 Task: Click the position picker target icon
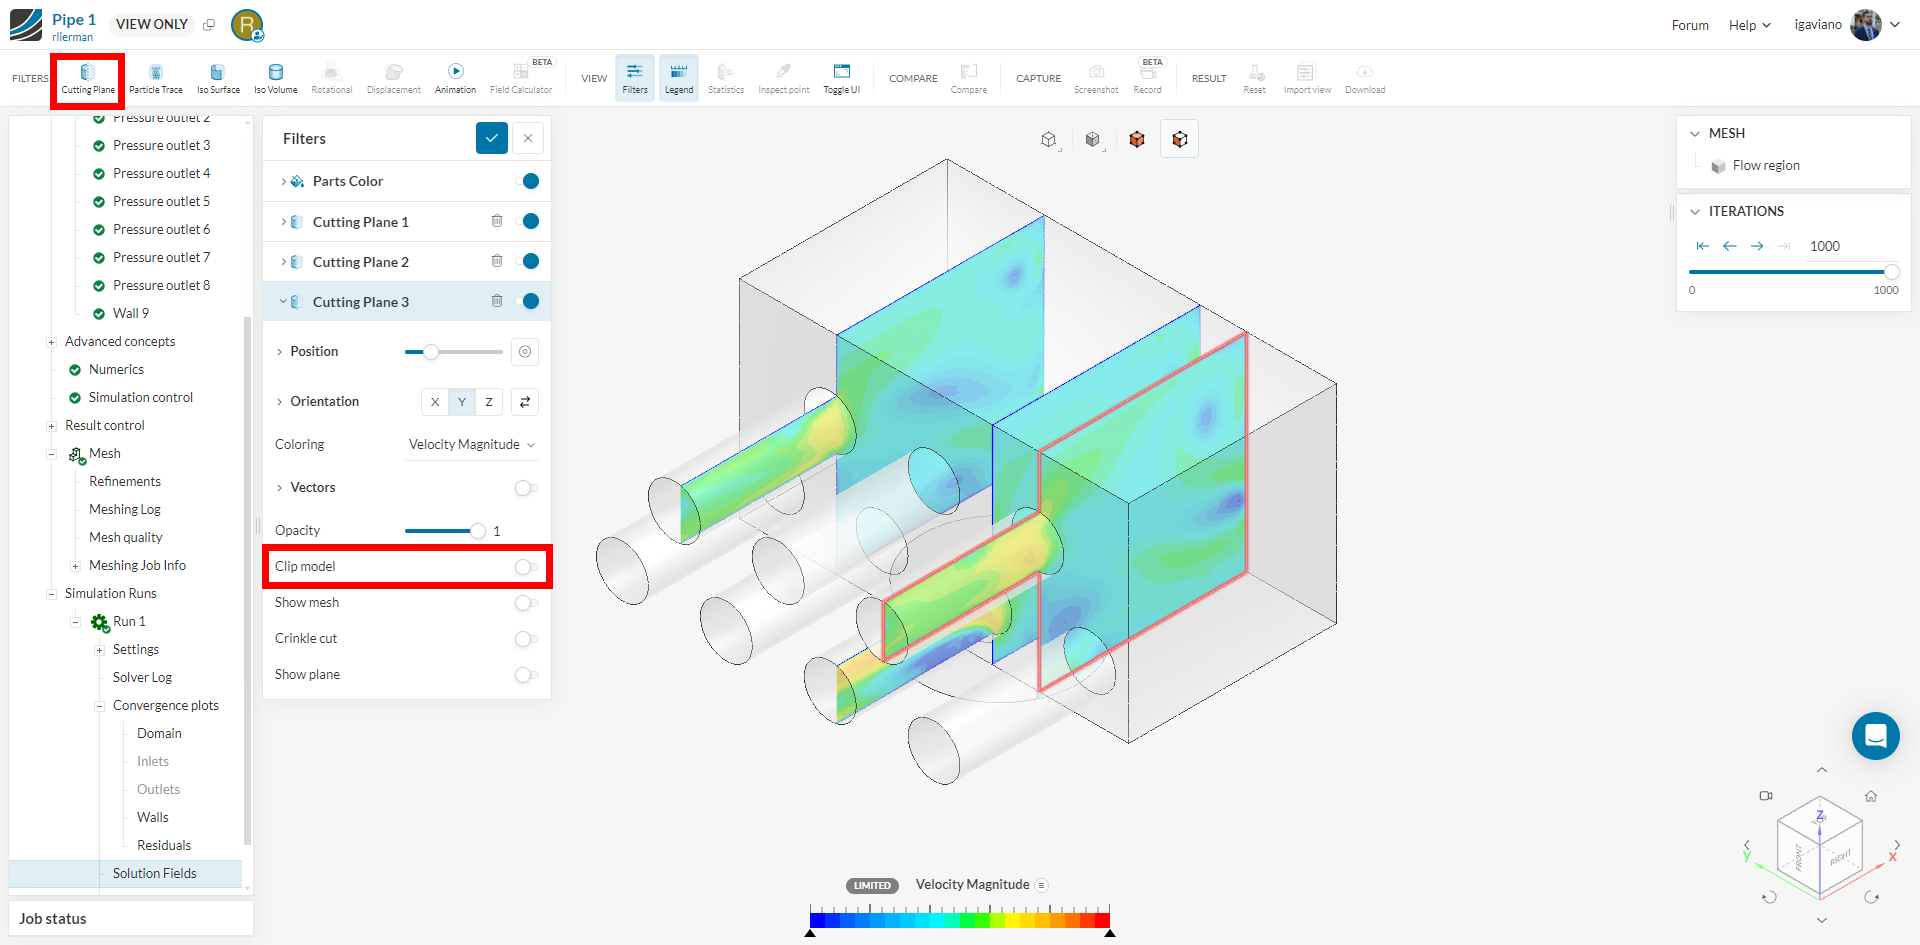pyautogui.click(x=525, y=352)
